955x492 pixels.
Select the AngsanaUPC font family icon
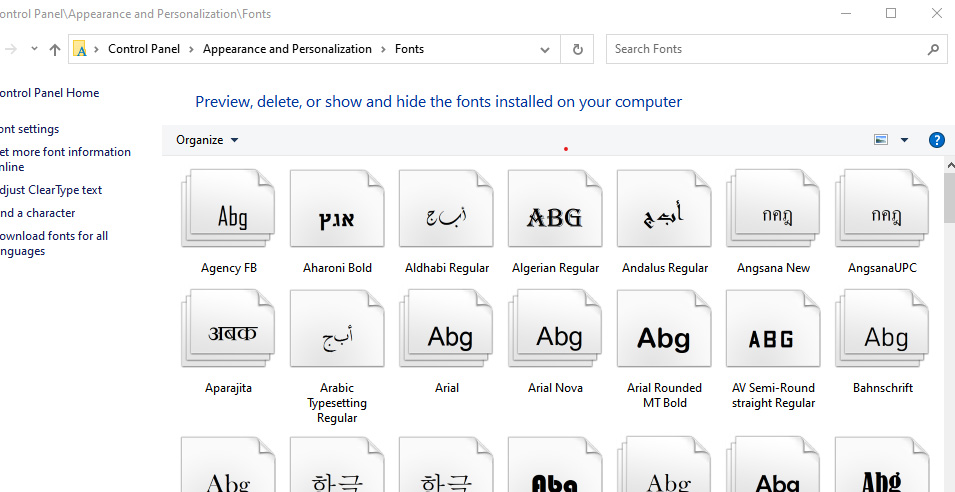[882, 208]
